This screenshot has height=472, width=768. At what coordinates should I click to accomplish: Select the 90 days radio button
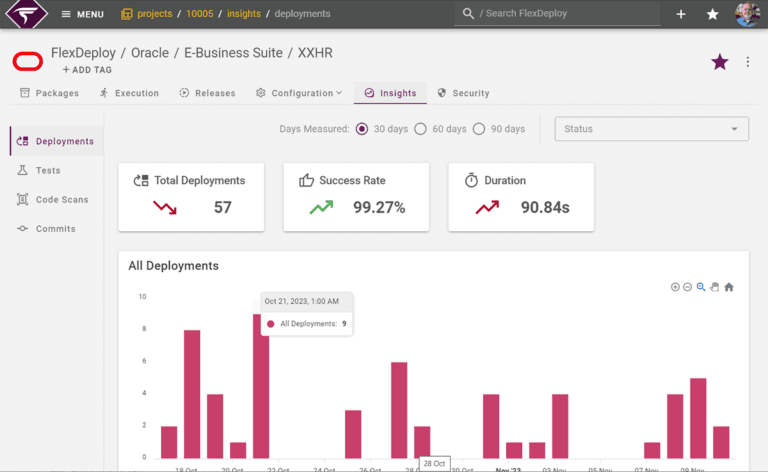coord(479,129)
